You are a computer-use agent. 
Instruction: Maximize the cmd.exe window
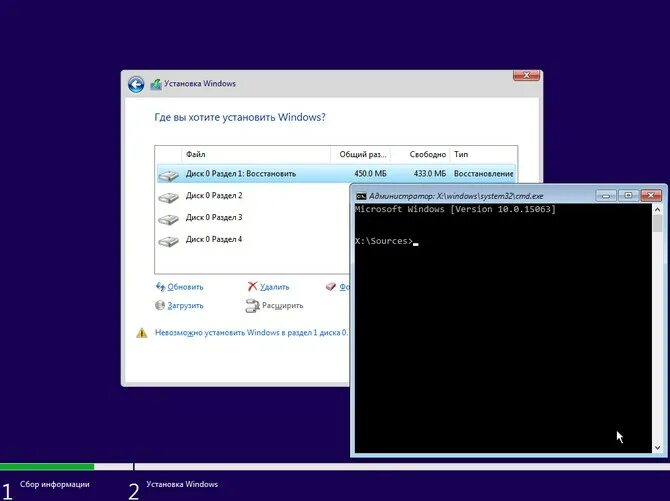(x=628, y=196)
